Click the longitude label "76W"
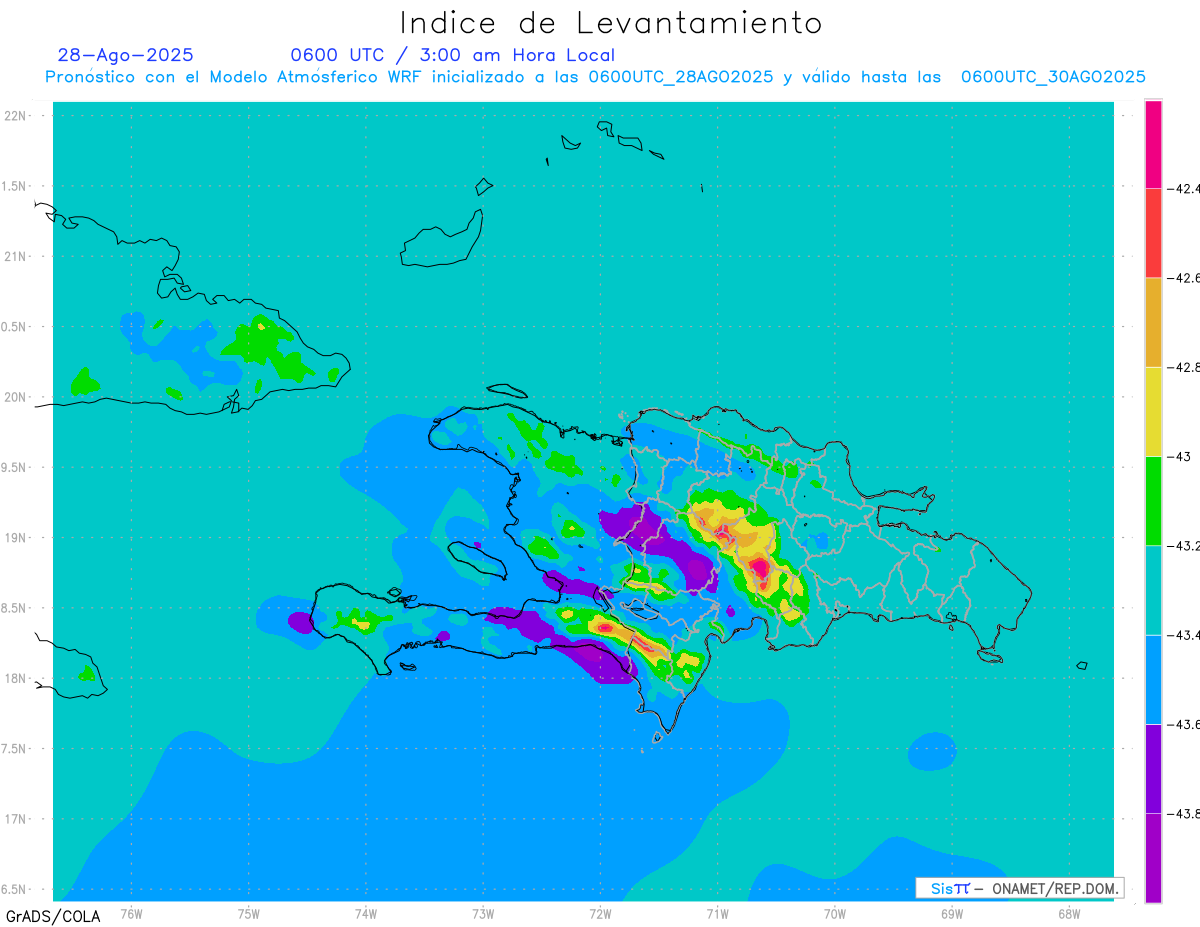The height and width of the screenshot is (927, 1200). pos(131,913)
